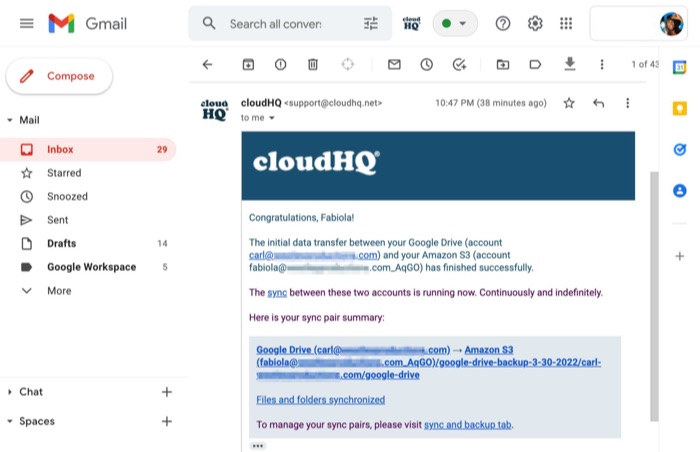Open the Labels tag icon
The height and width of the screenshot is (452, 700).
pos(535,65)
